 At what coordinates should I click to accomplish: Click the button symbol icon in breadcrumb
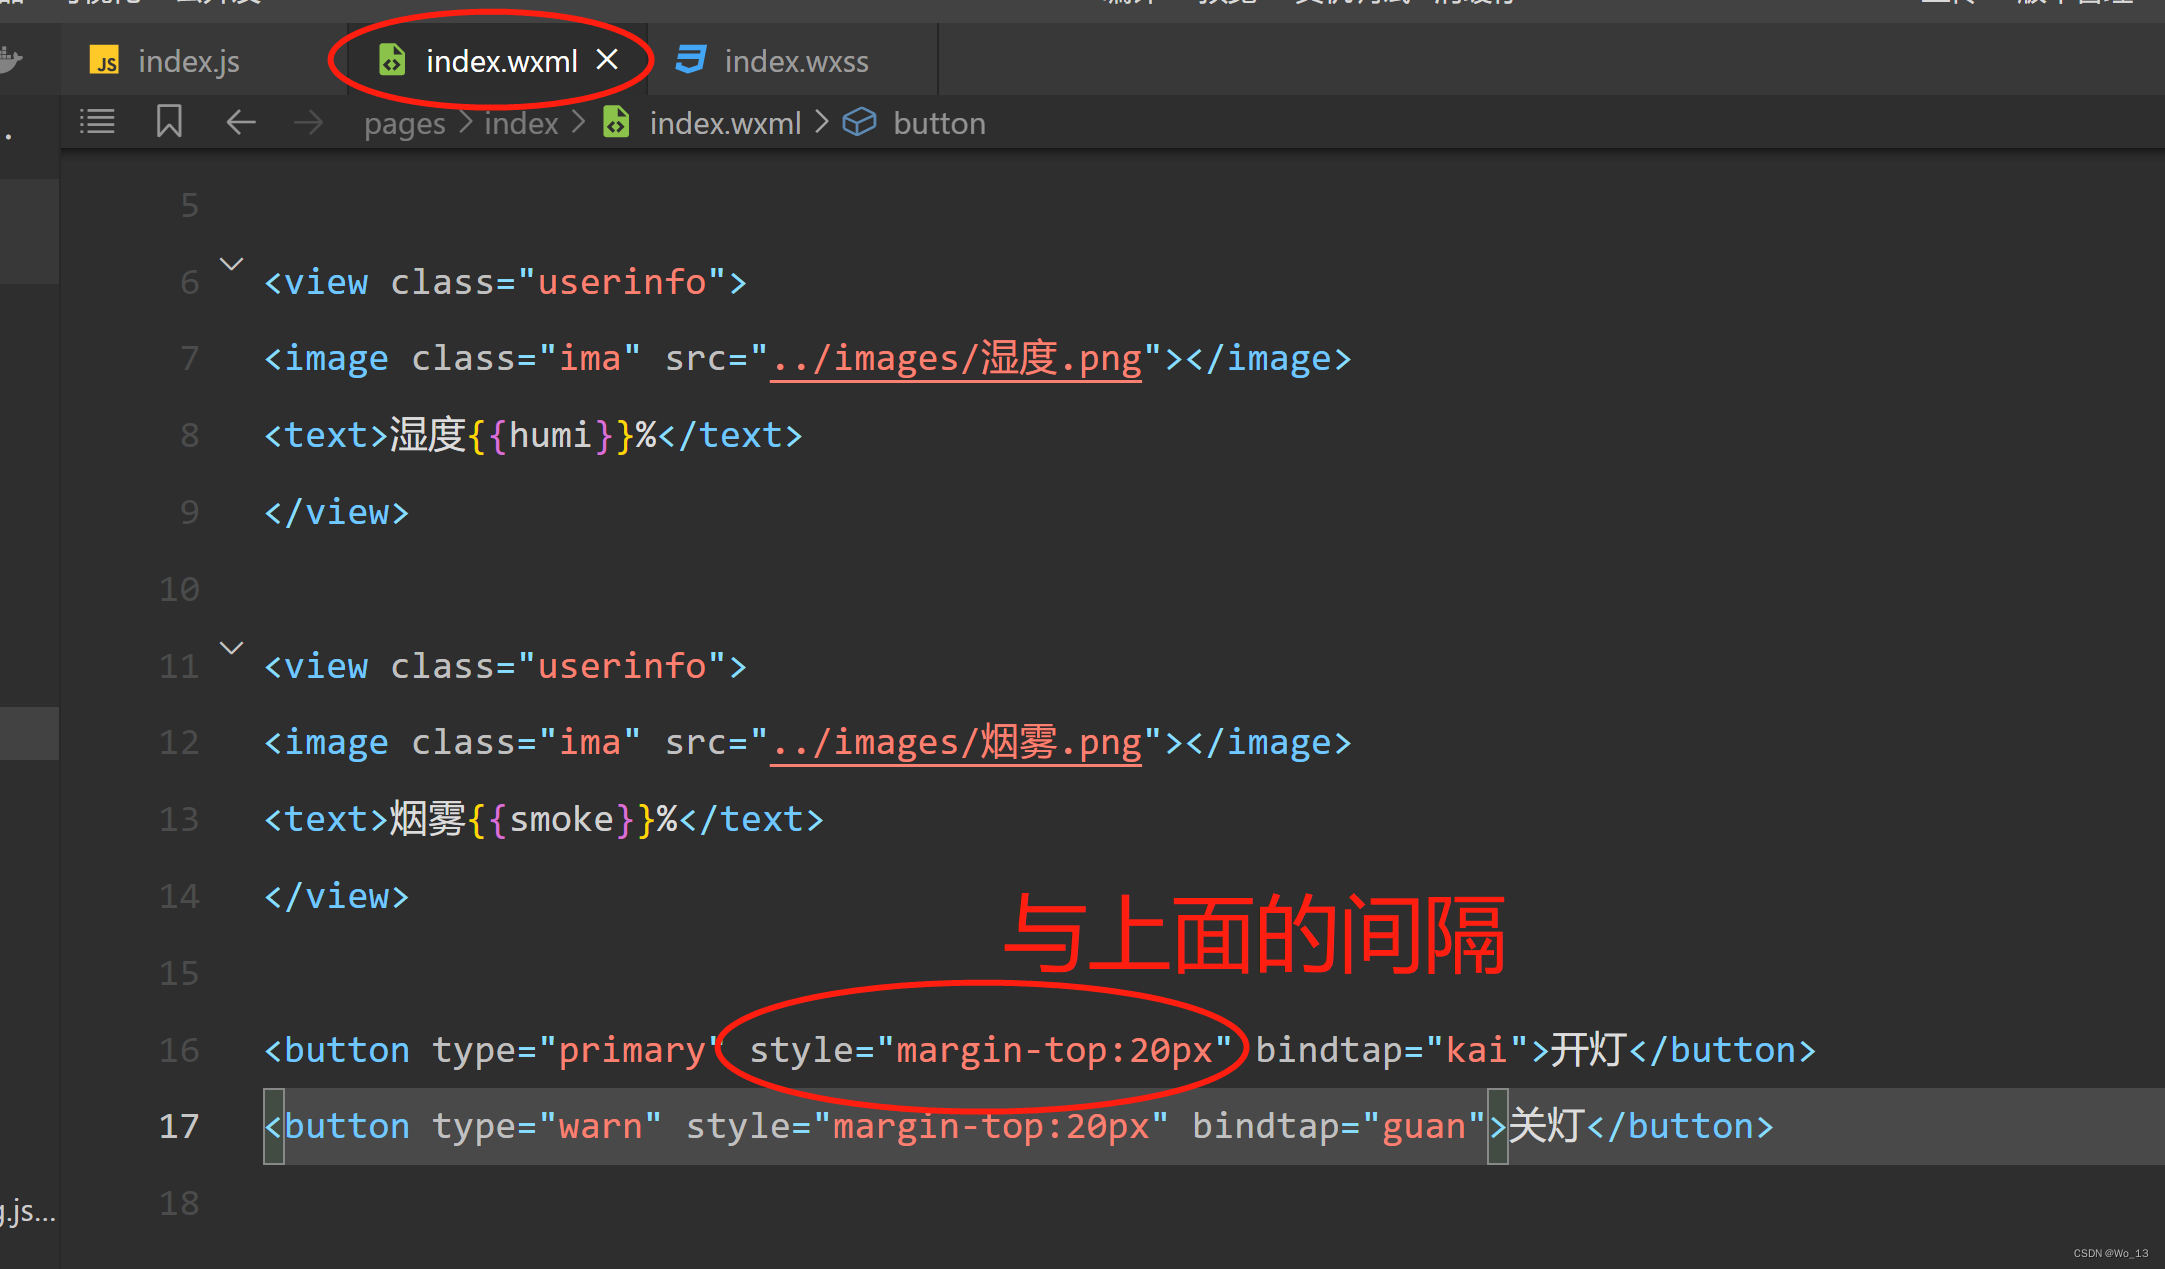pyautogui.click(x=859, y=122)
